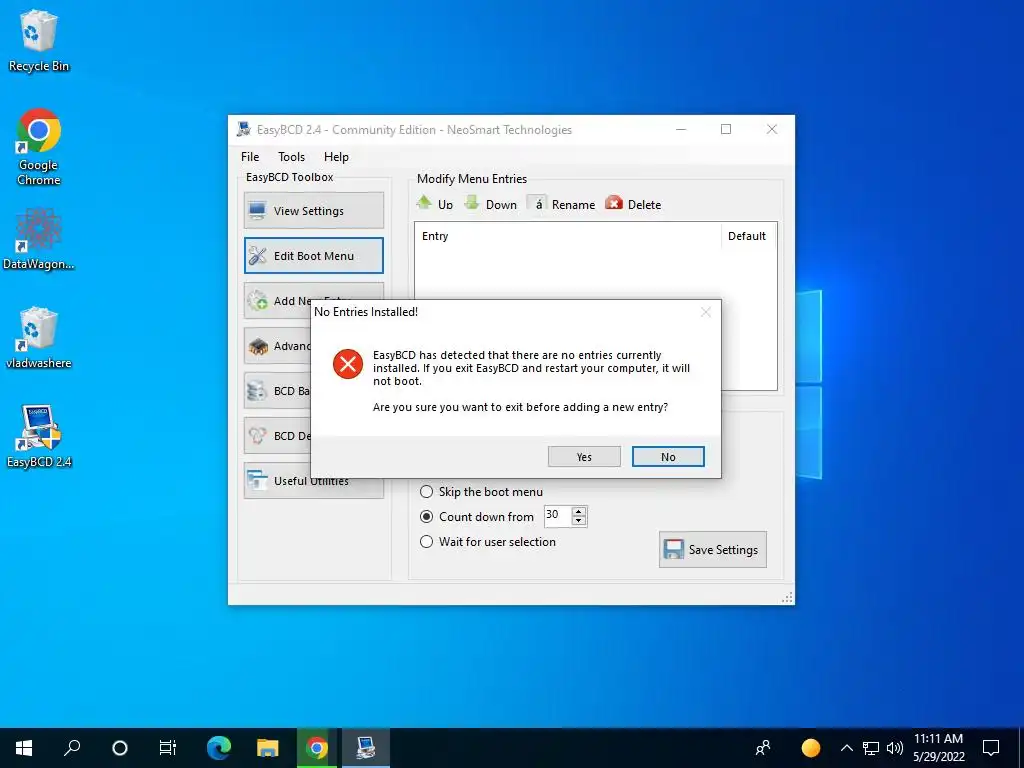Click the Save Settings button
Viewport: 1024px width, 768px height.
click(712, 549)
